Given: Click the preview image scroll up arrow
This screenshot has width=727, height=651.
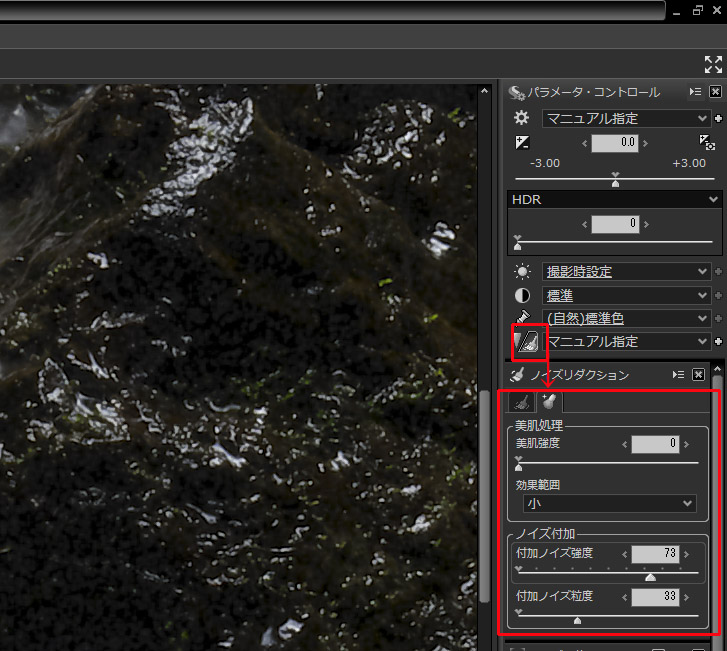Looking at the screenshot, I should click(485, 91).
